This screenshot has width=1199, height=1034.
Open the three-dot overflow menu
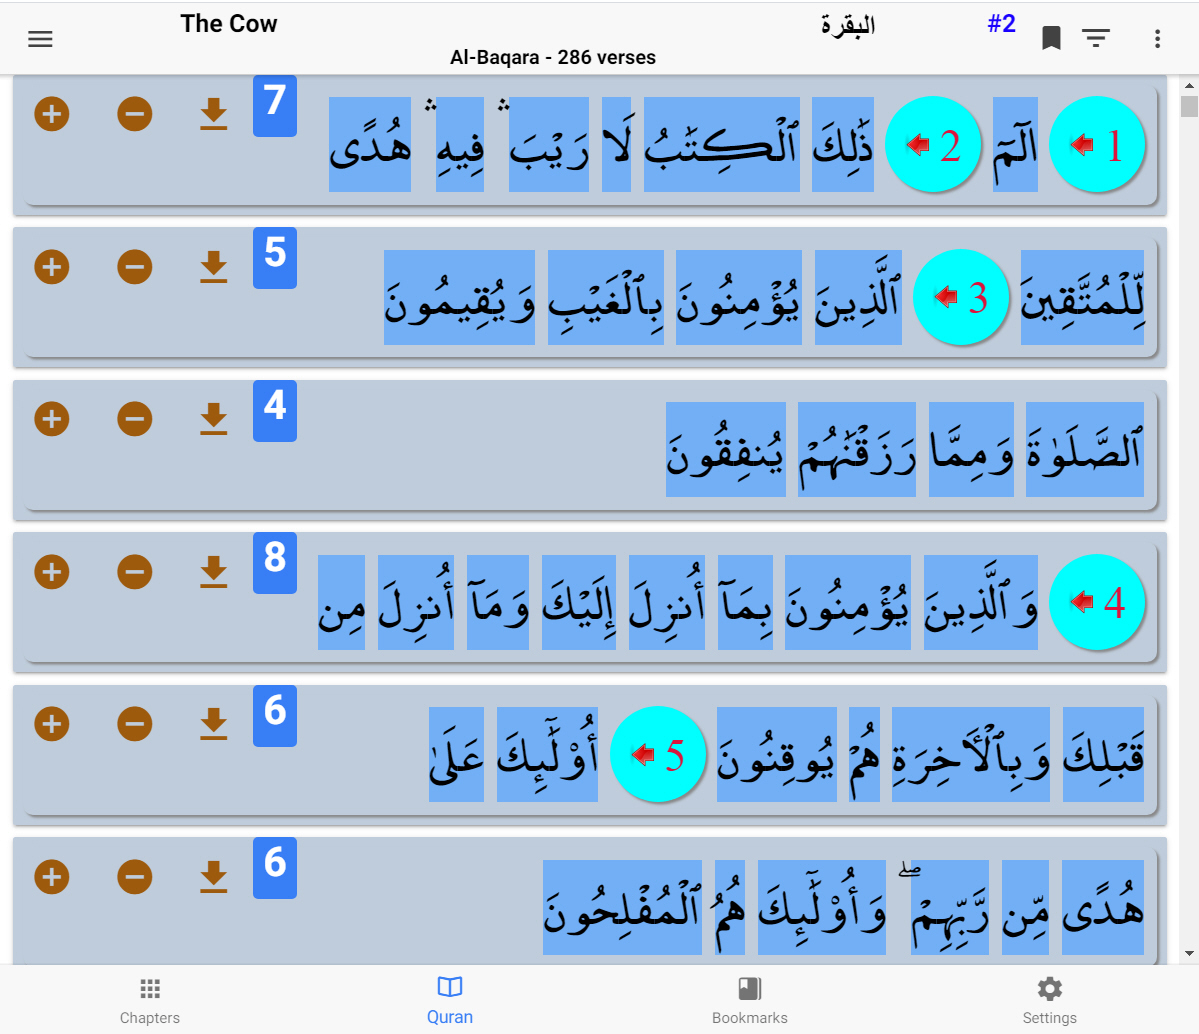pyautogui.click(x=1157, y=39)
